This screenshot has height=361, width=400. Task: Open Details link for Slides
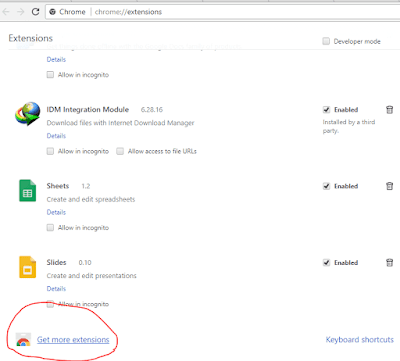(56, 289)
